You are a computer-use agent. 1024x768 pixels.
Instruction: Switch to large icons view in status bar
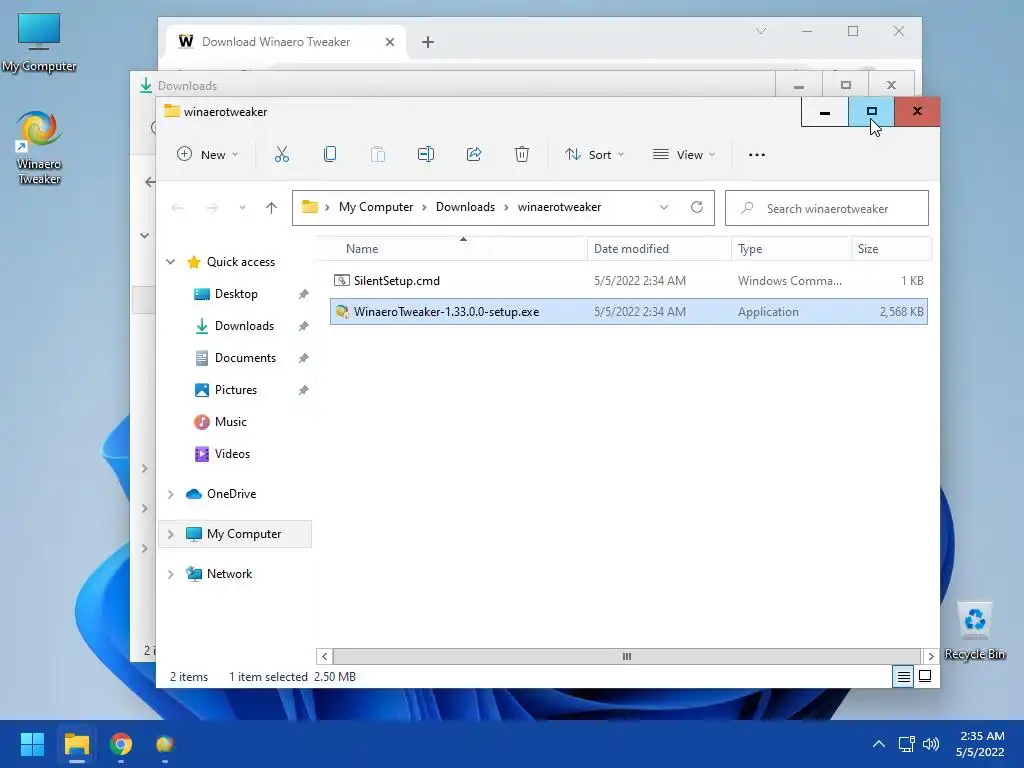(925, 677)
